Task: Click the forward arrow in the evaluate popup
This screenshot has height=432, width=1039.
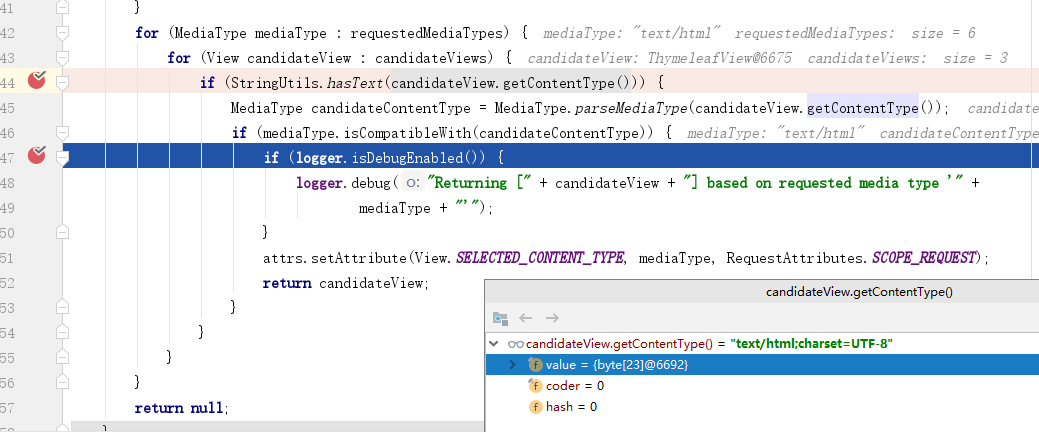Action: (551, 318)
